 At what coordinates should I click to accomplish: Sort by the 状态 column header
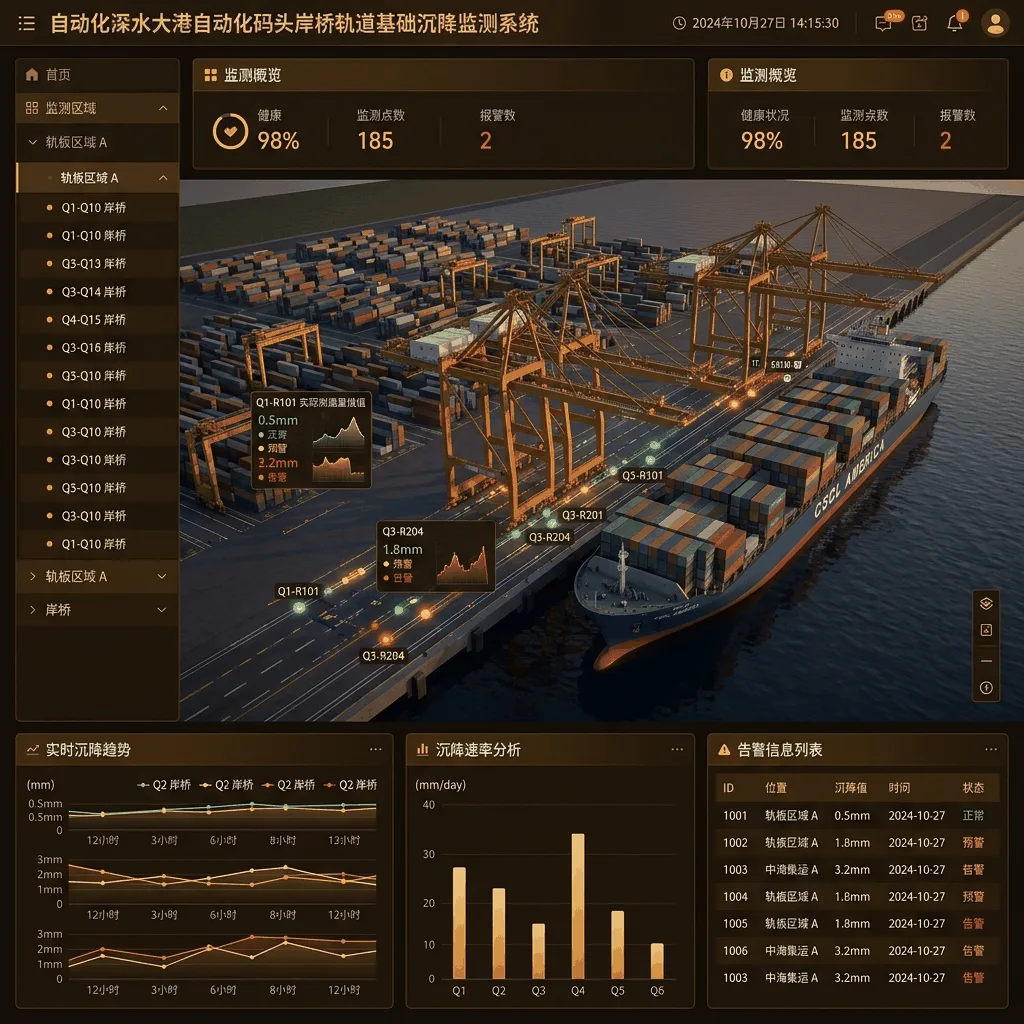973,788
